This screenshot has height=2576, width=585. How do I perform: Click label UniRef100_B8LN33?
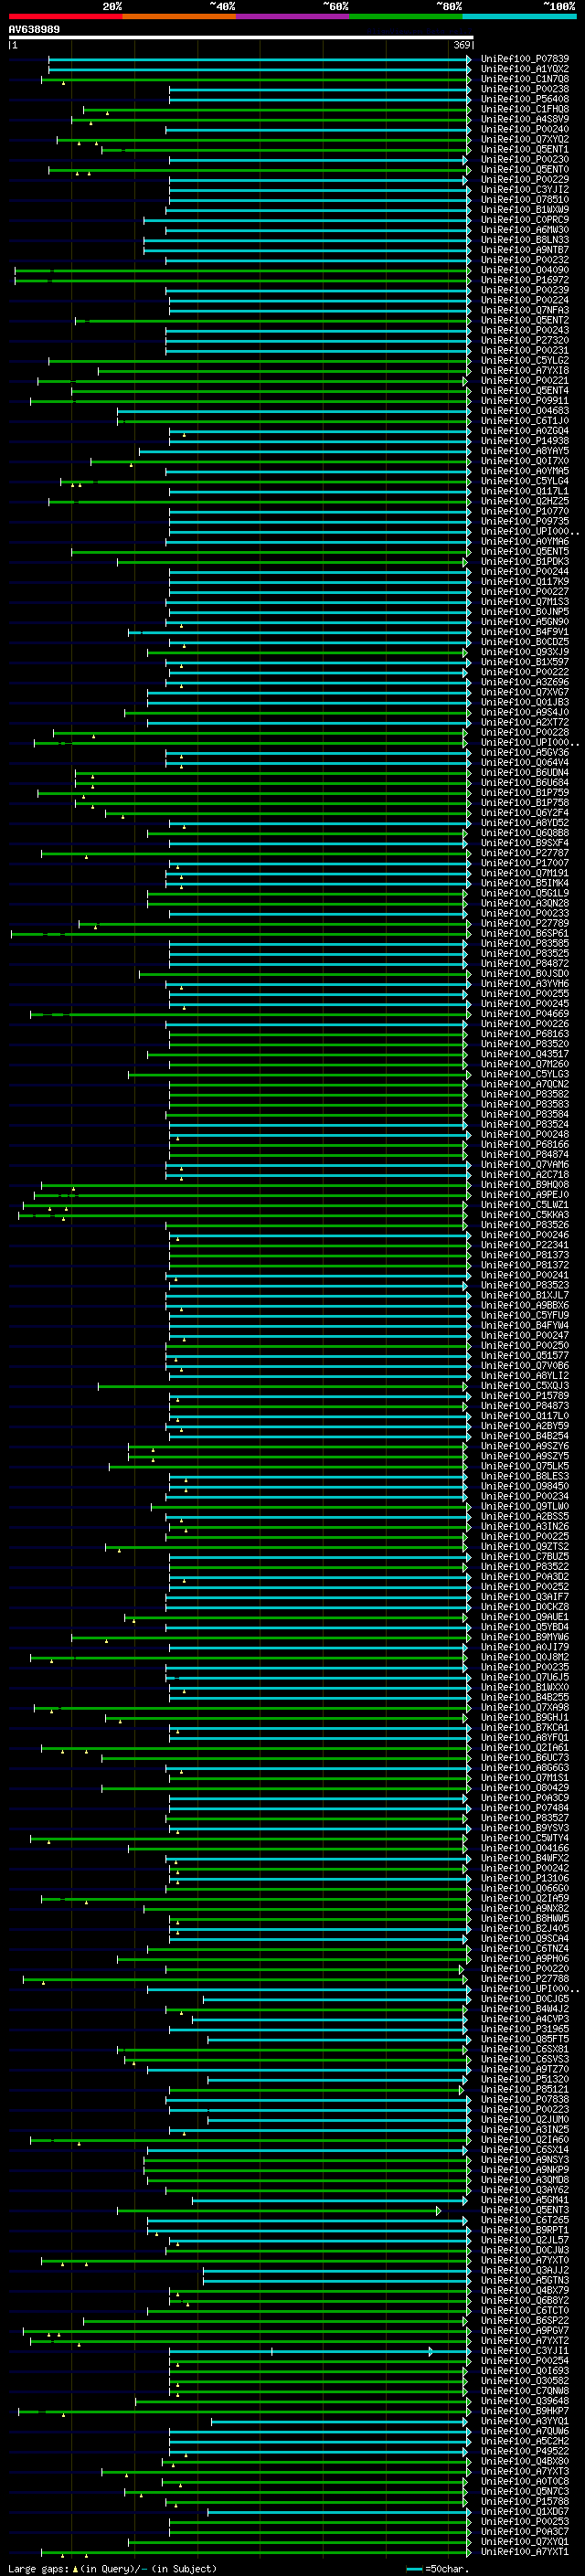[x=525, y=240]
